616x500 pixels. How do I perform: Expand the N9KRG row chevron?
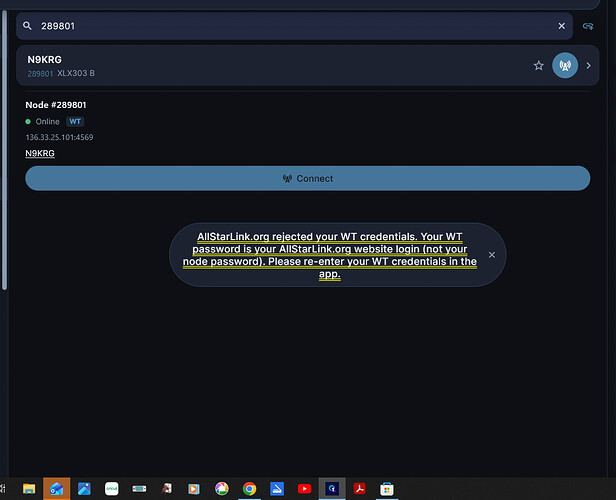pyautogui.click(x=588, y=66)
